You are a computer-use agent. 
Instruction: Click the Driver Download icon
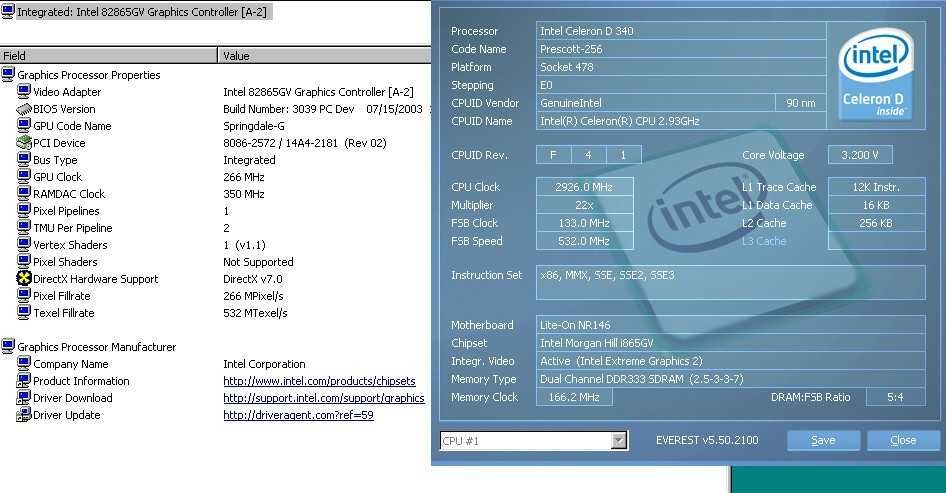point(24,398)
